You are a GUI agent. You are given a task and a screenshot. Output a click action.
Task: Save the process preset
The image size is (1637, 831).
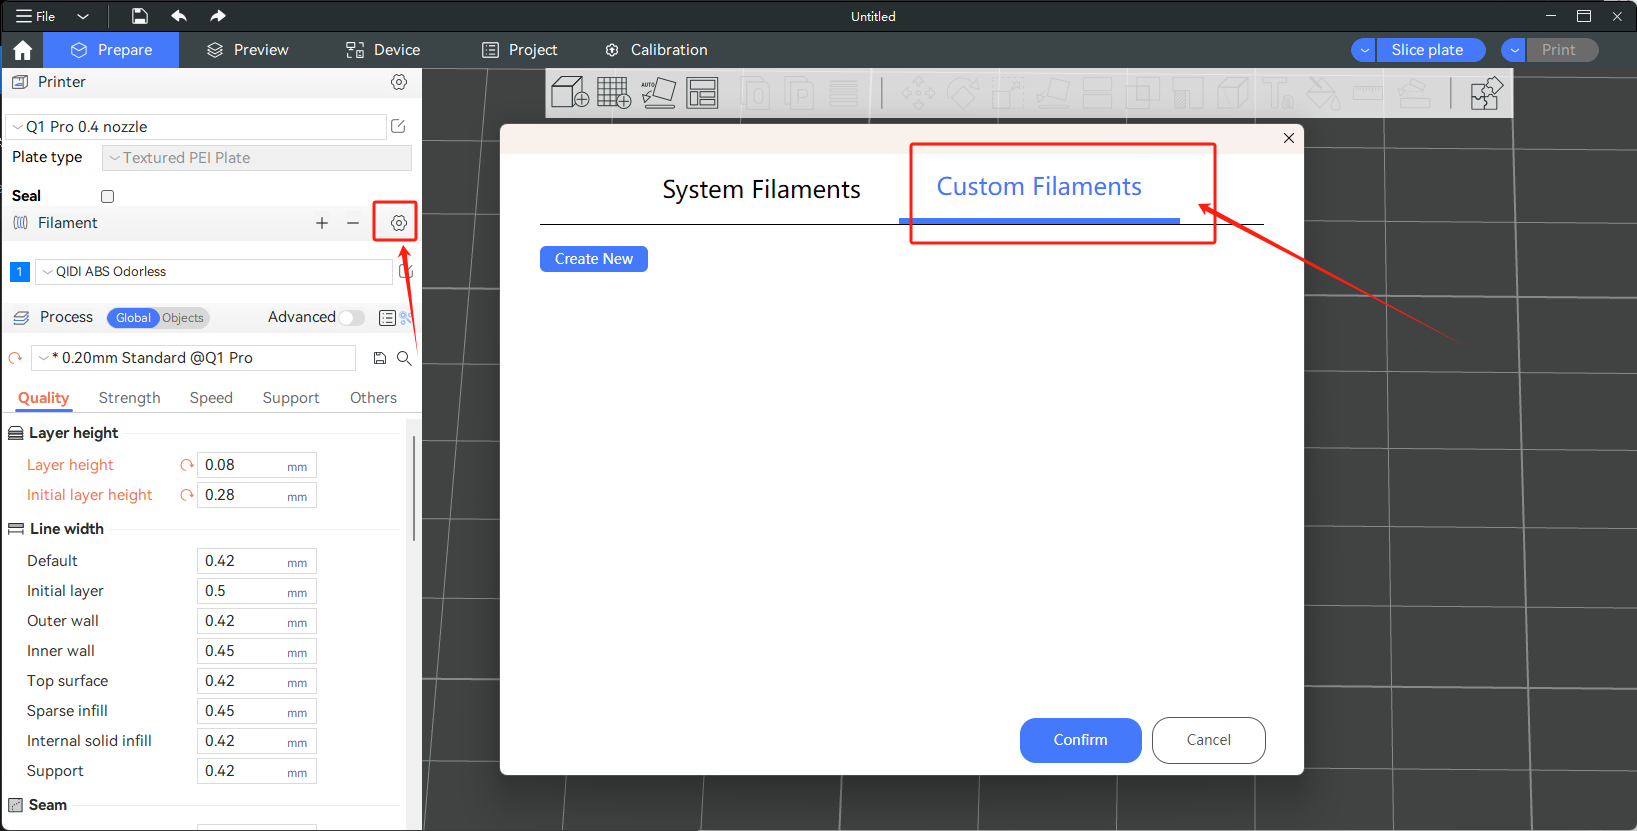pyautogui.click(x=380, y=358)
